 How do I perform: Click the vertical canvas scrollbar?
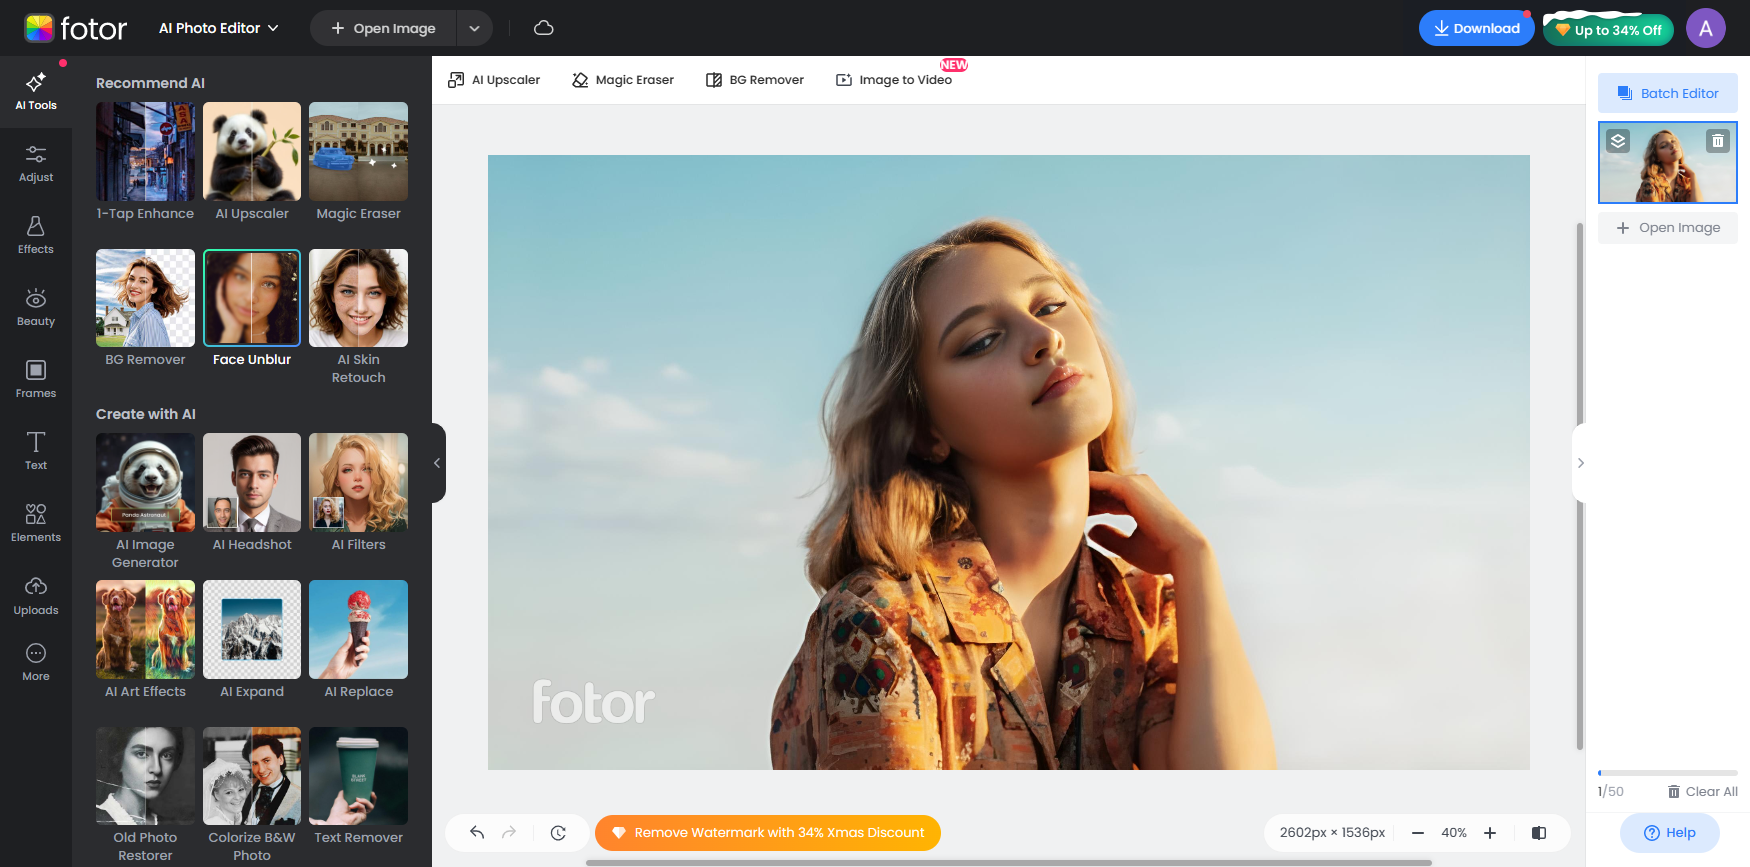1580,486
